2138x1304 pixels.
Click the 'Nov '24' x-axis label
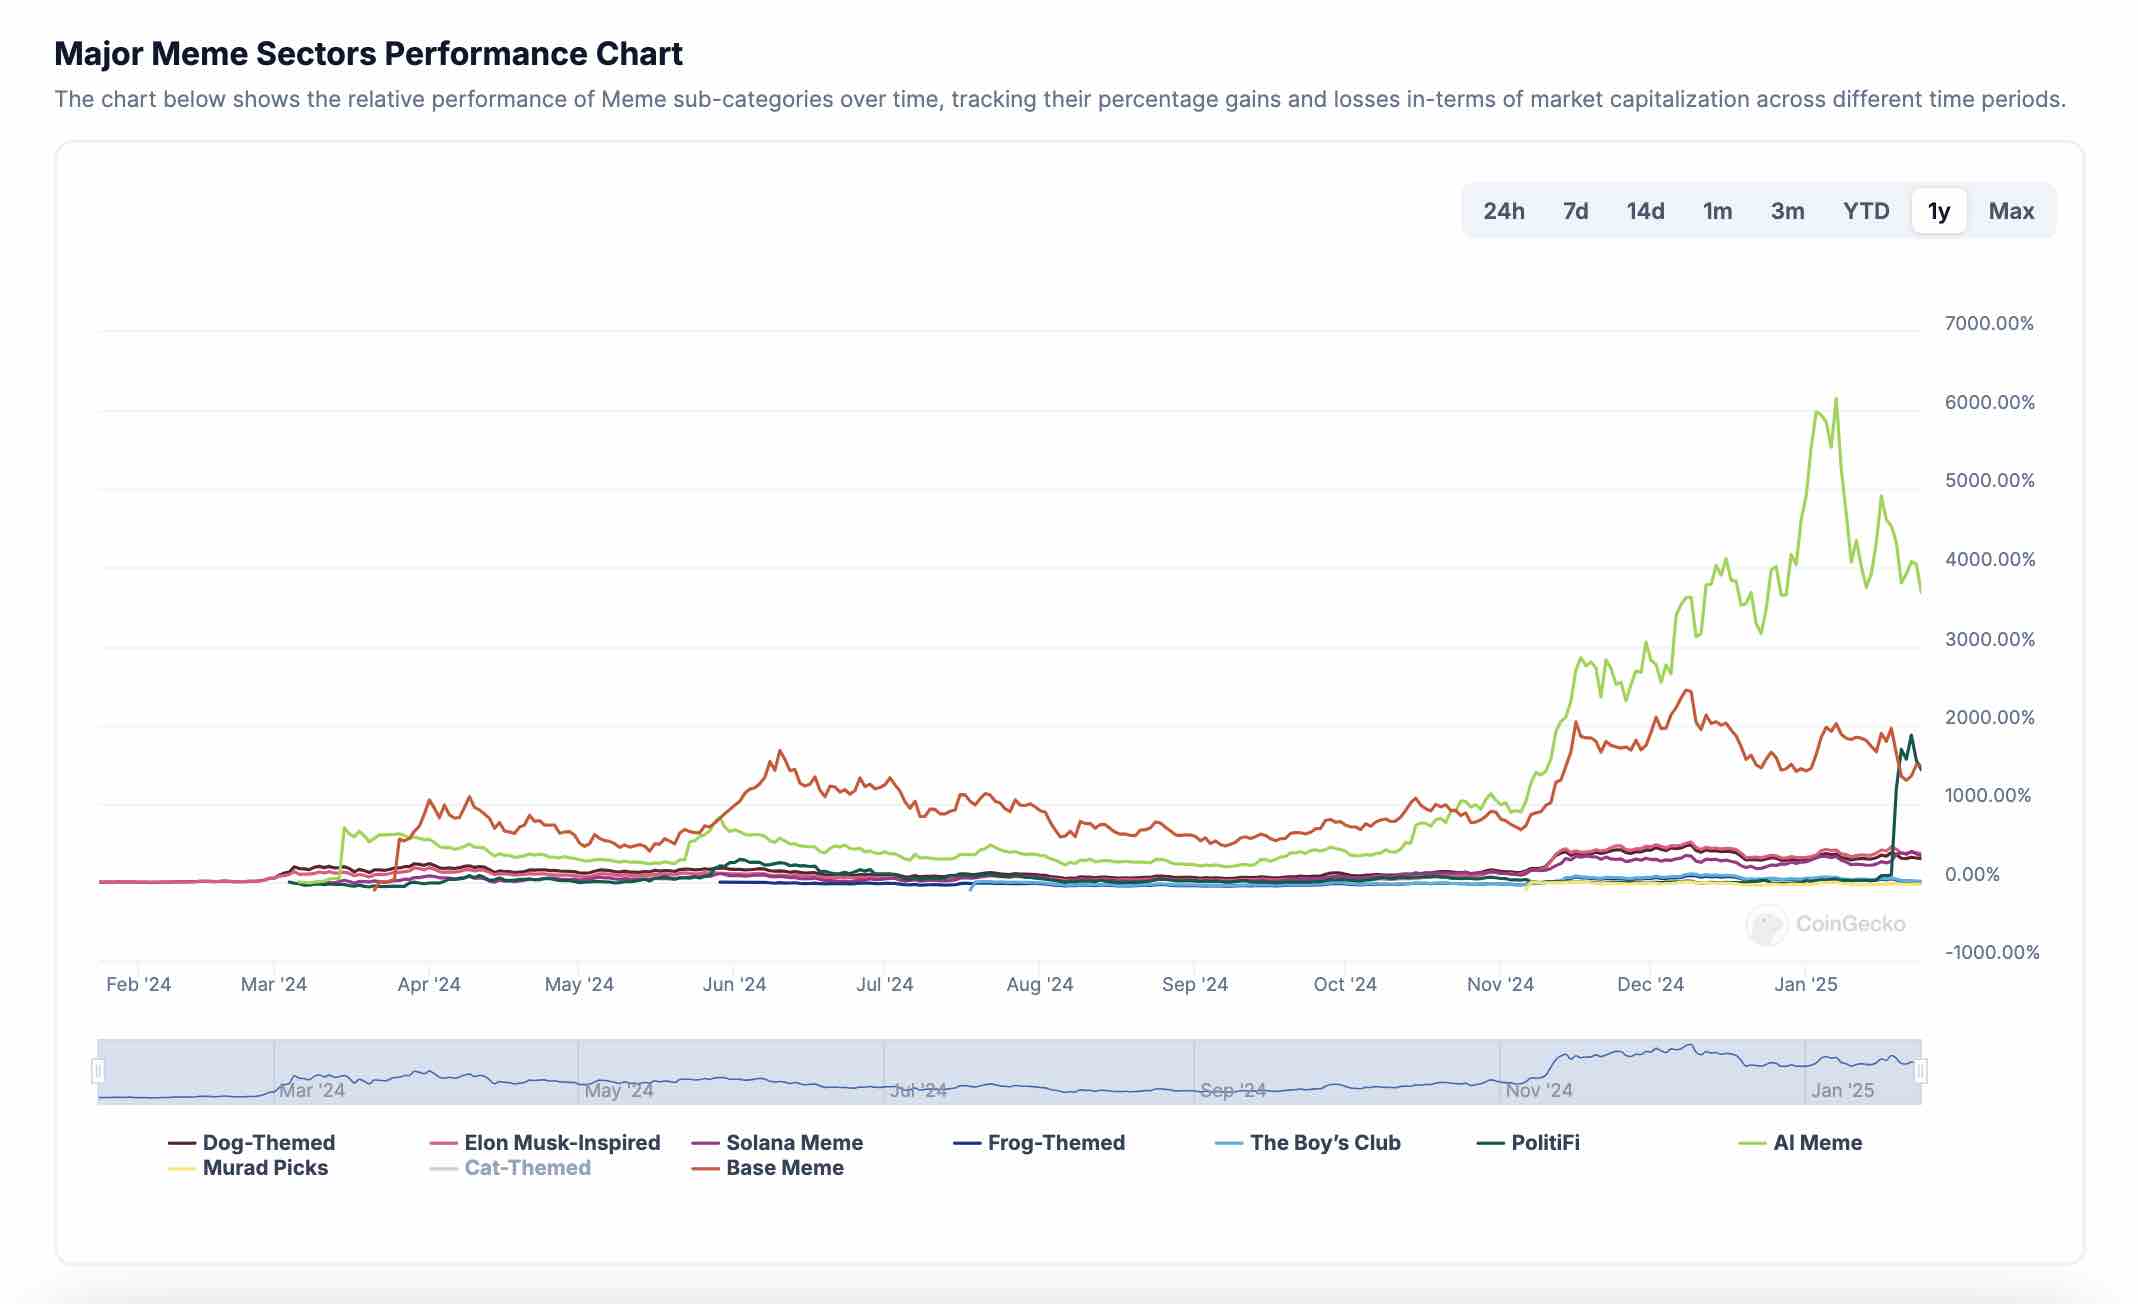(1500, 984)
